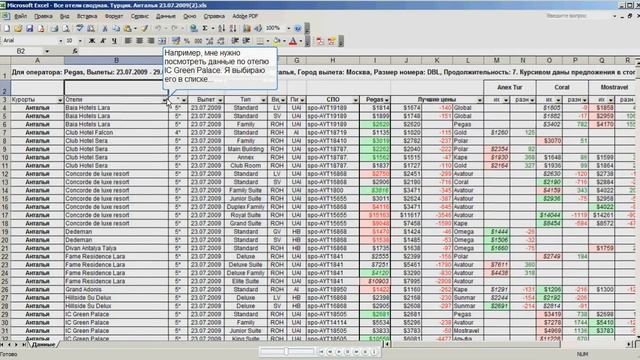The image size is (640, 360).
Task: Click the Cut scissors icon
Action: click(105, 28)
